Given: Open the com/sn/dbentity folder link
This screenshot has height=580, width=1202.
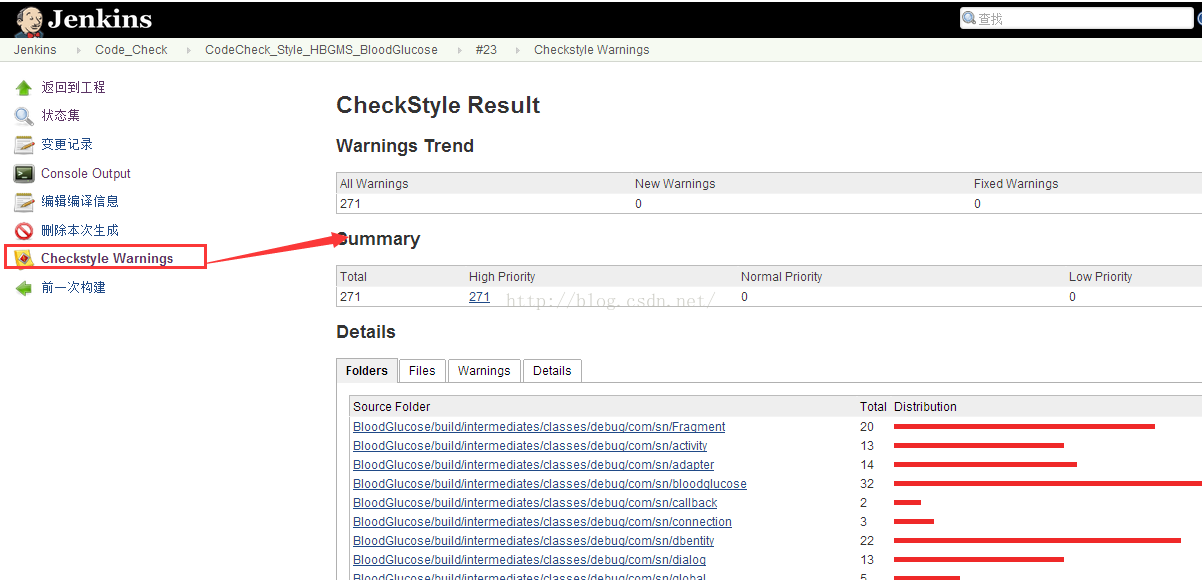Looking at the screenshot, I should [x=533, y=541].
